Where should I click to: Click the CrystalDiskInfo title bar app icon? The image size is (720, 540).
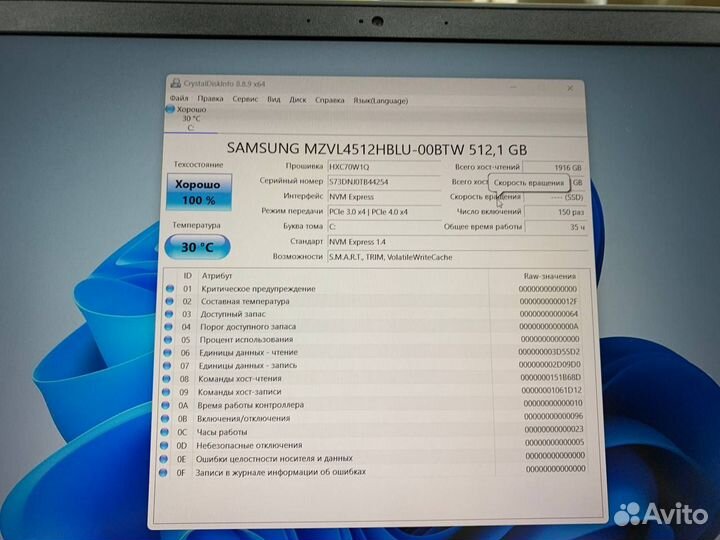(x=176, y=85)
